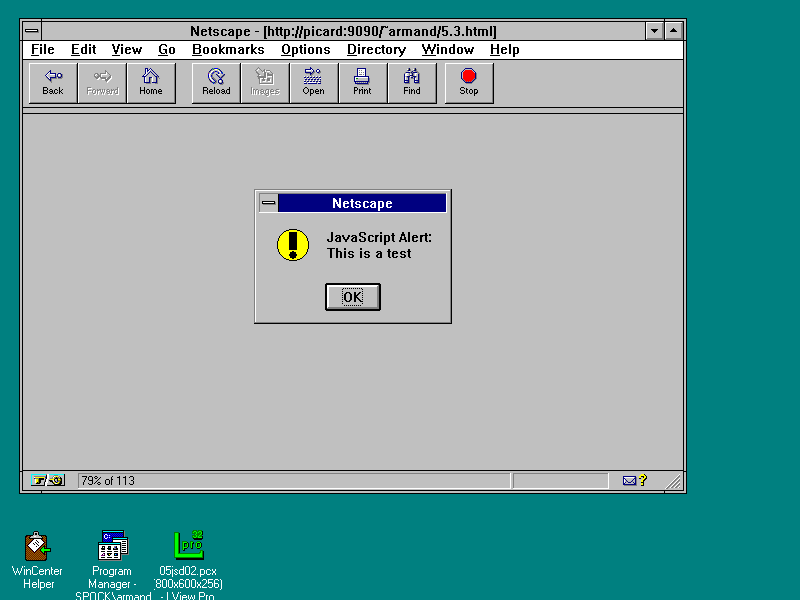Open the Directory menu
This screenshot has width=800, height=600.
point(376,49)
